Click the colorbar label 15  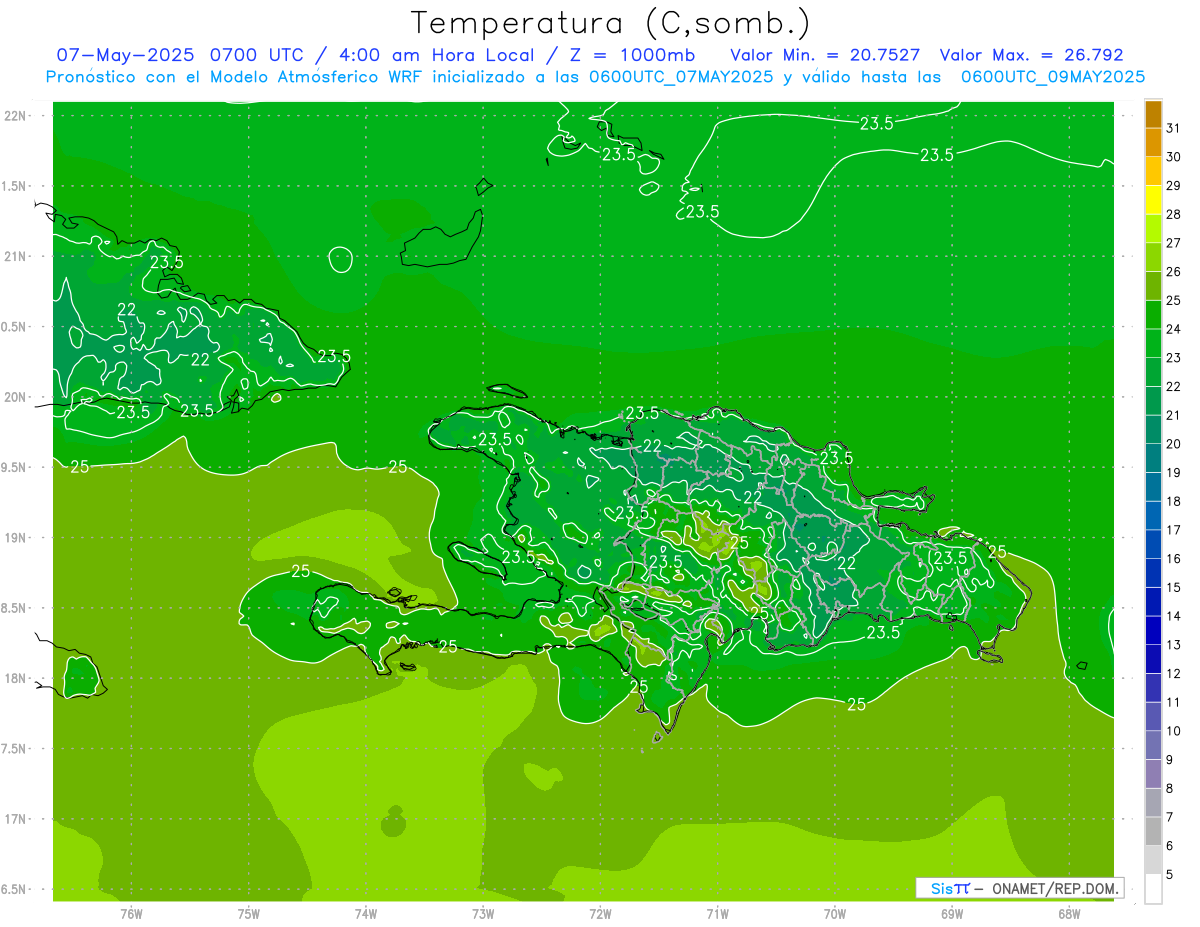point(1173,587)
